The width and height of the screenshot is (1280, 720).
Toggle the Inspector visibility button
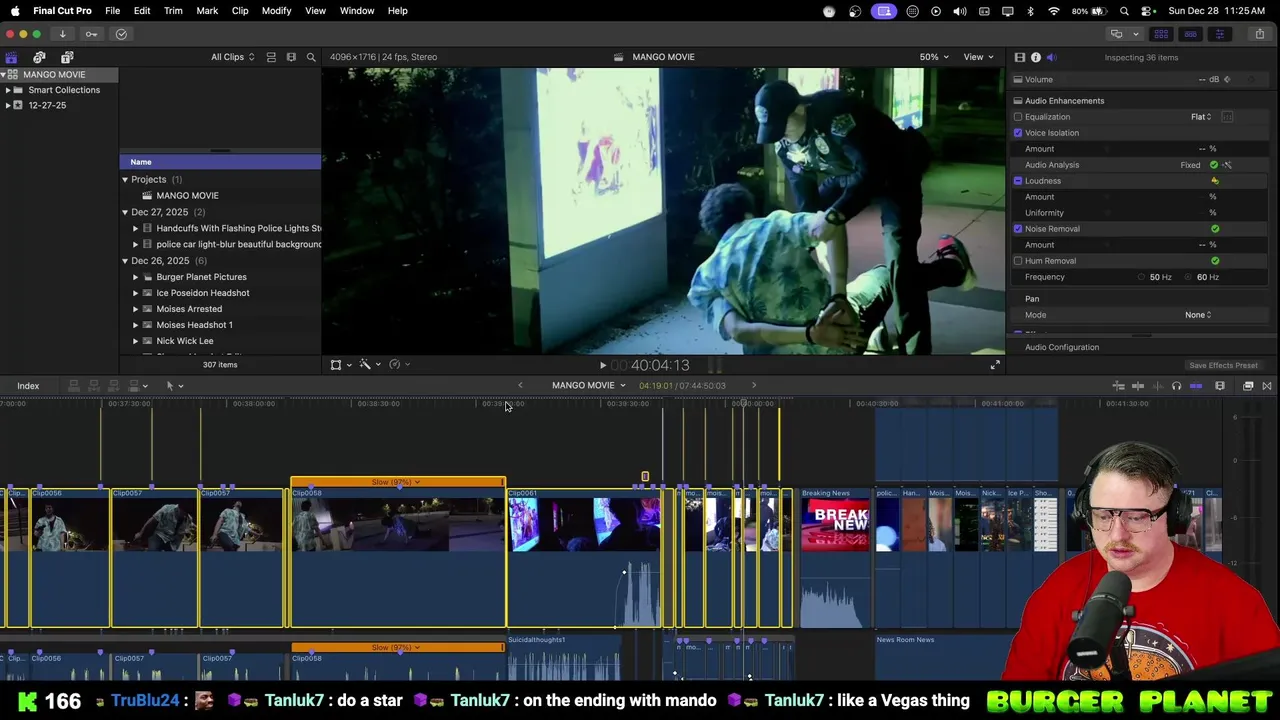point(1219,34)
